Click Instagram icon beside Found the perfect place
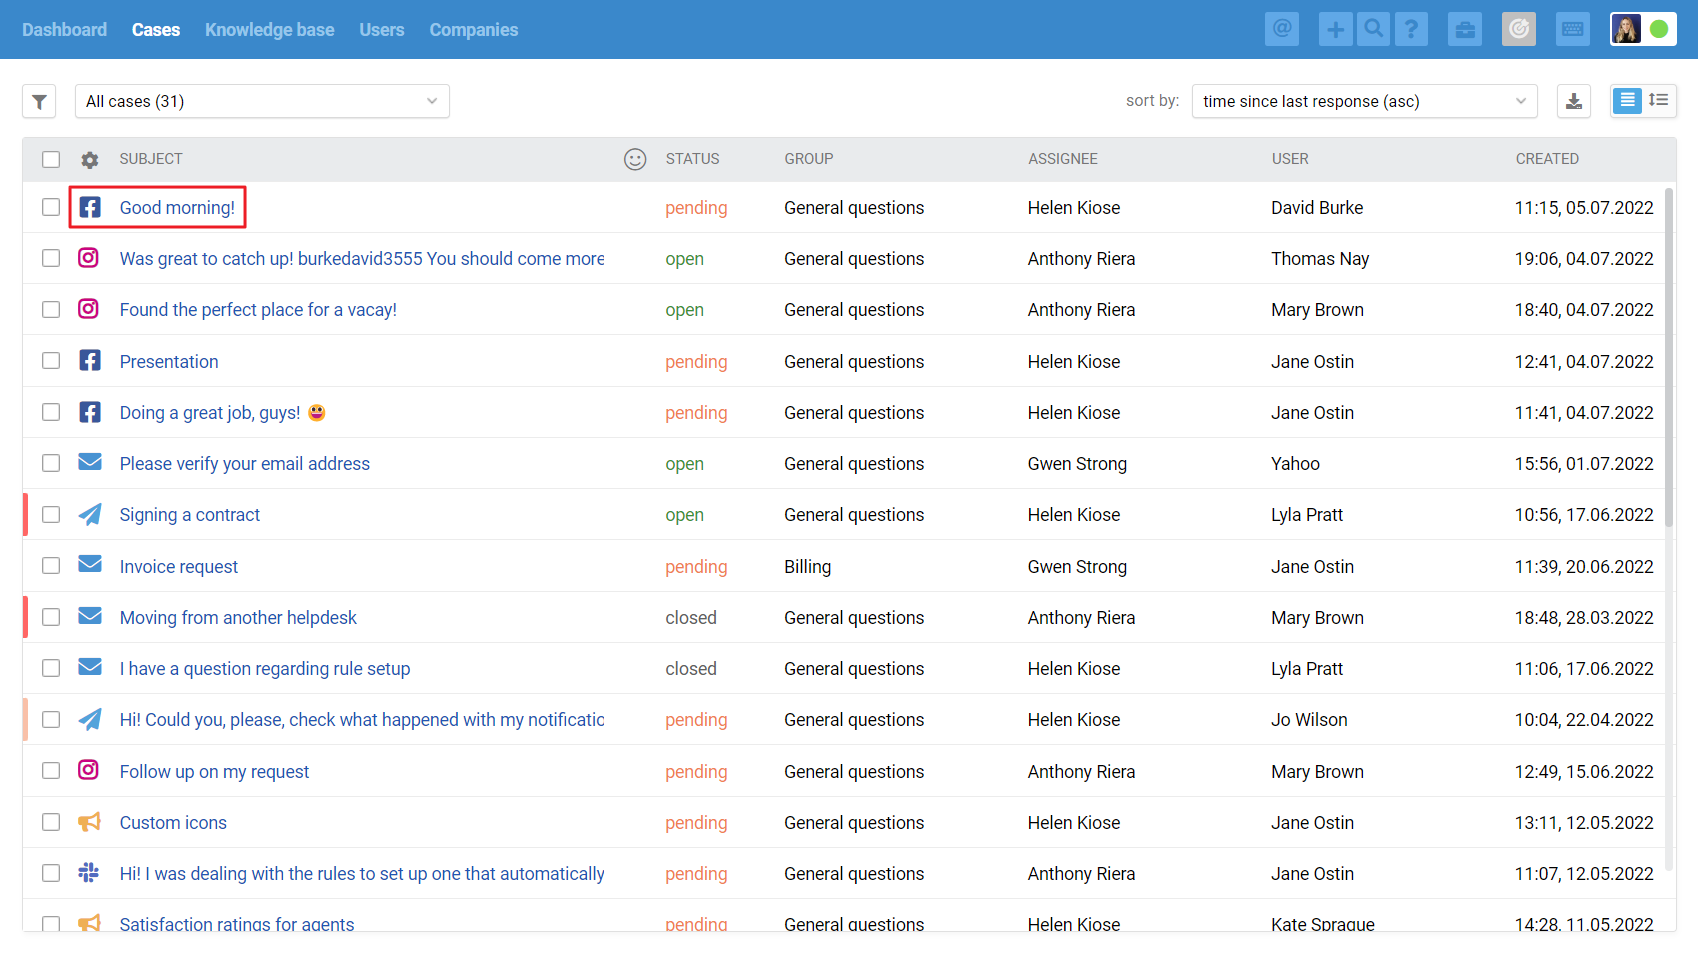The width and height of the screenshot is (1698, 954). coord(89,309)
